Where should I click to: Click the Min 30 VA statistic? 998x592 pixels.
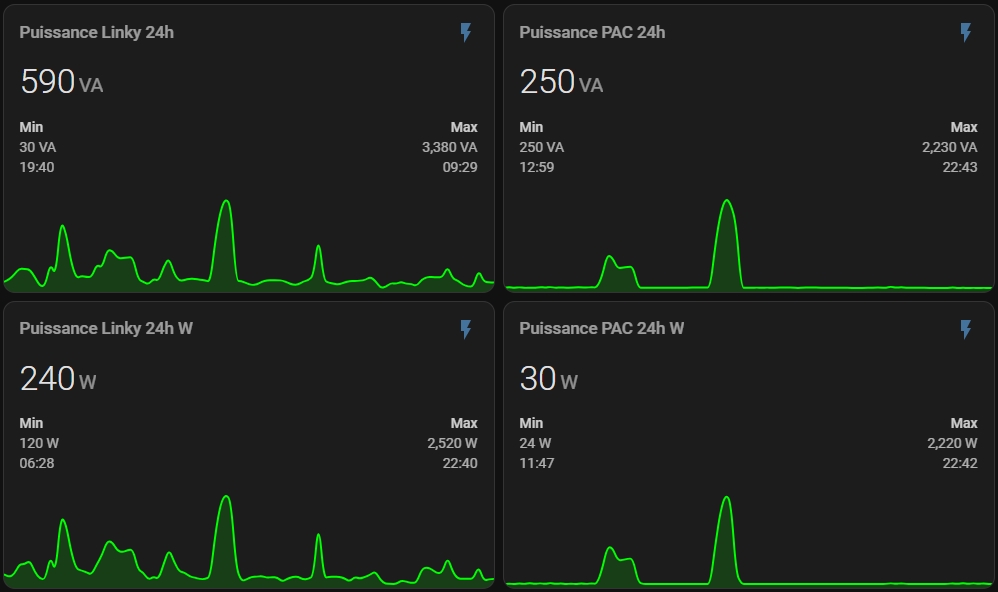(38, 147)
